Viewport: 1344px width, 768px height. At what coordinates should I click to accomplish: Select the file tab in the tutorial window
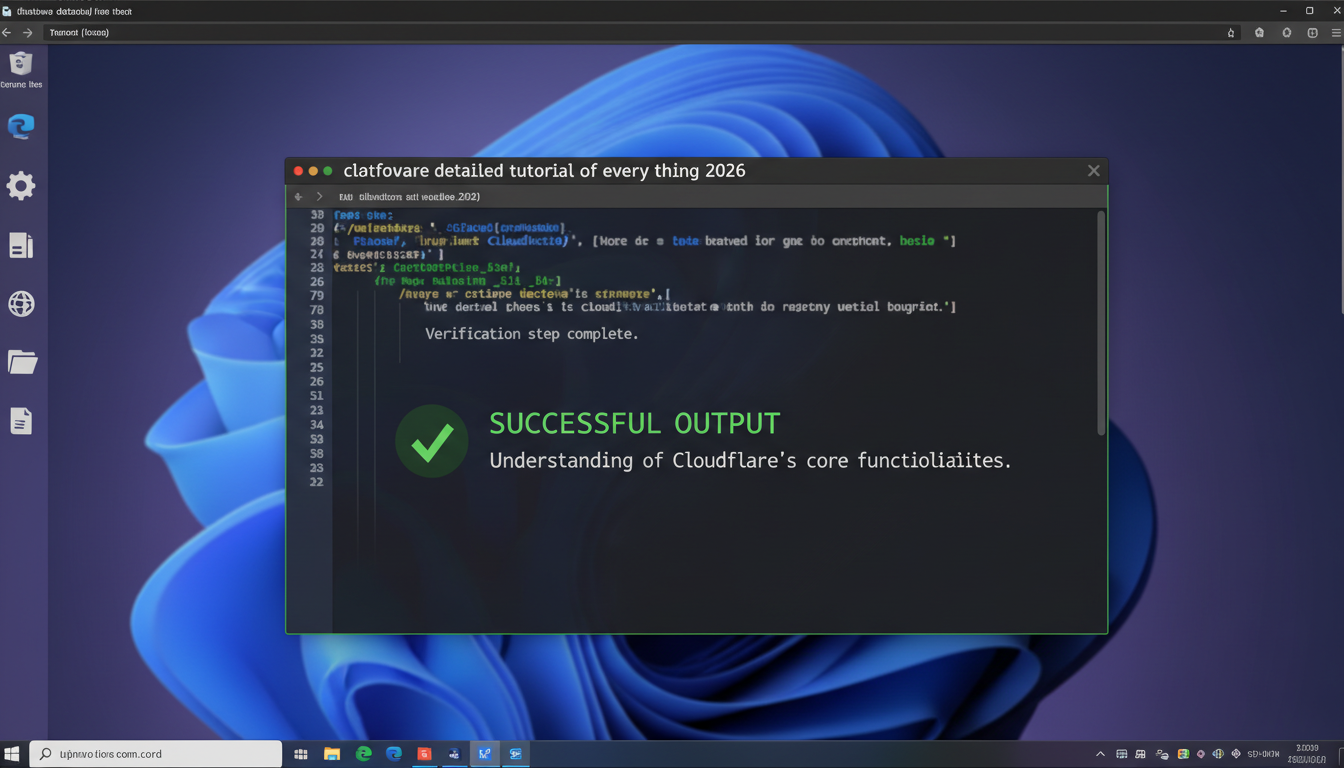(410, 197)
